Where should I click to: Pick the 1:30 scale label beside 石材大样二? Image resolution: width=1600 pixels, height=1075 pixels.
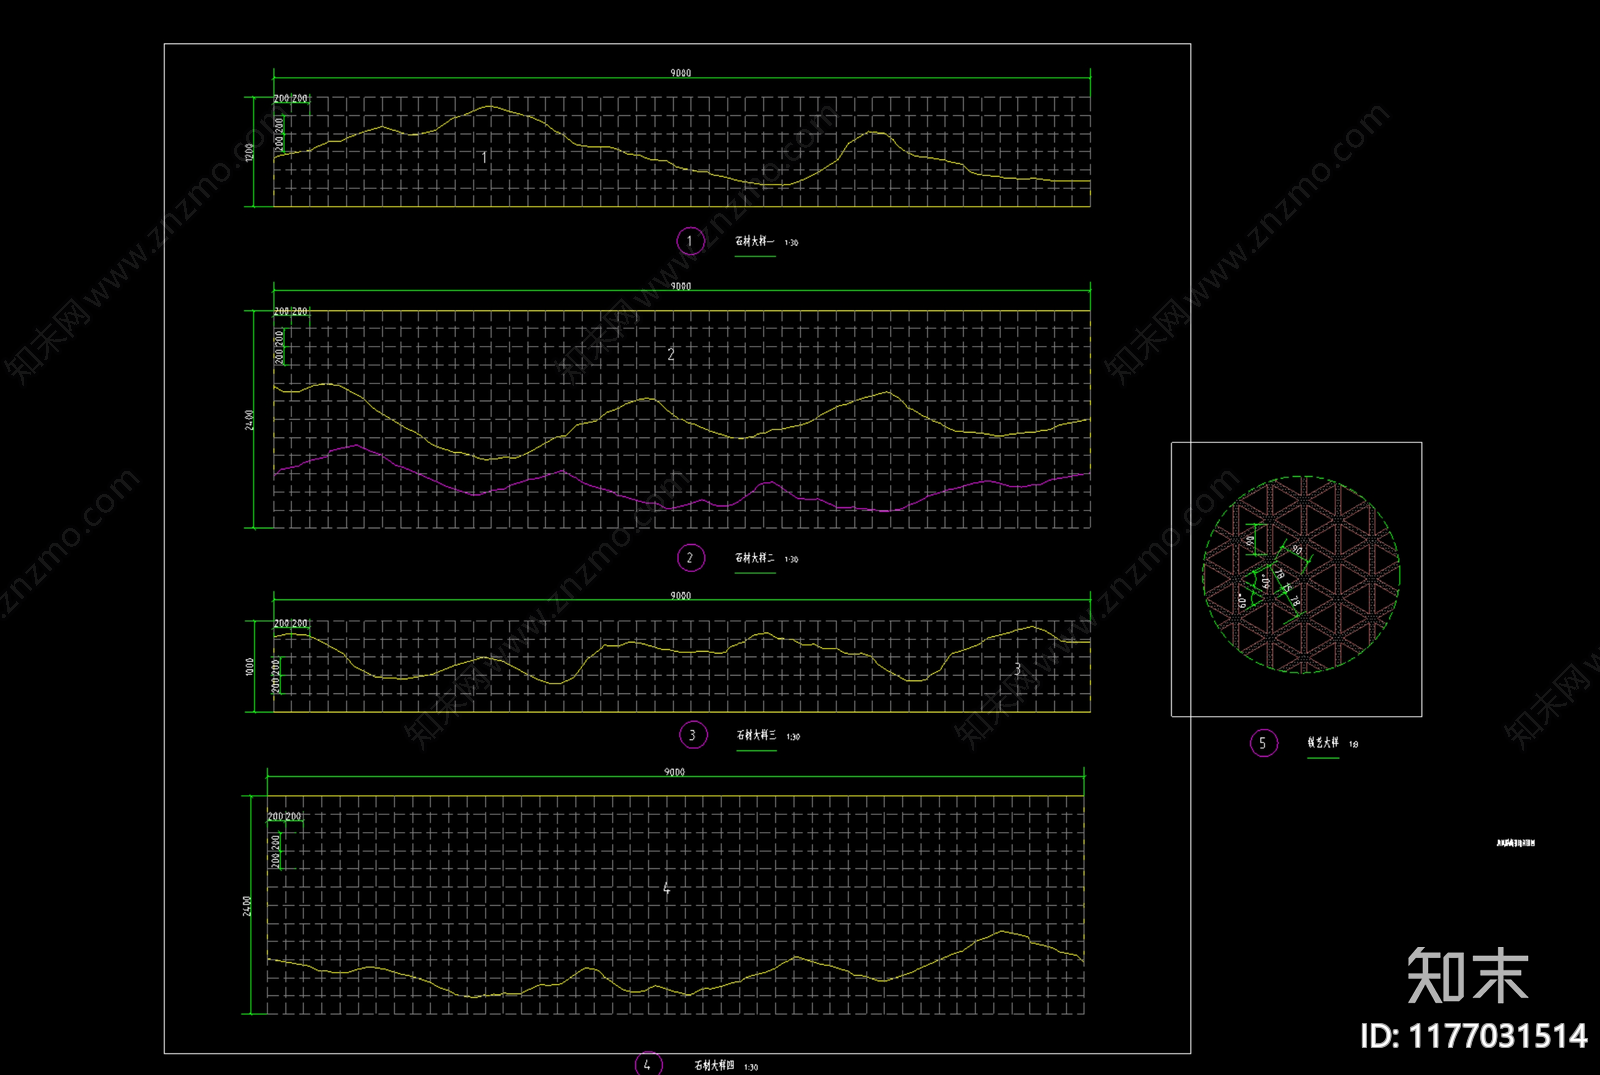(791, 560)
